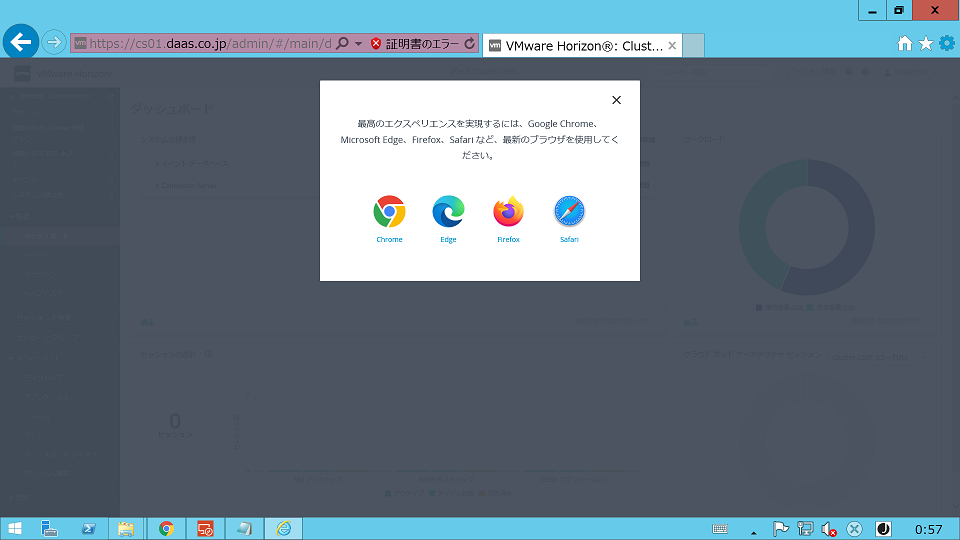960x540 pixels.
Task: Open Google Chrome from taskbar
Action: (x=166, y=528)
